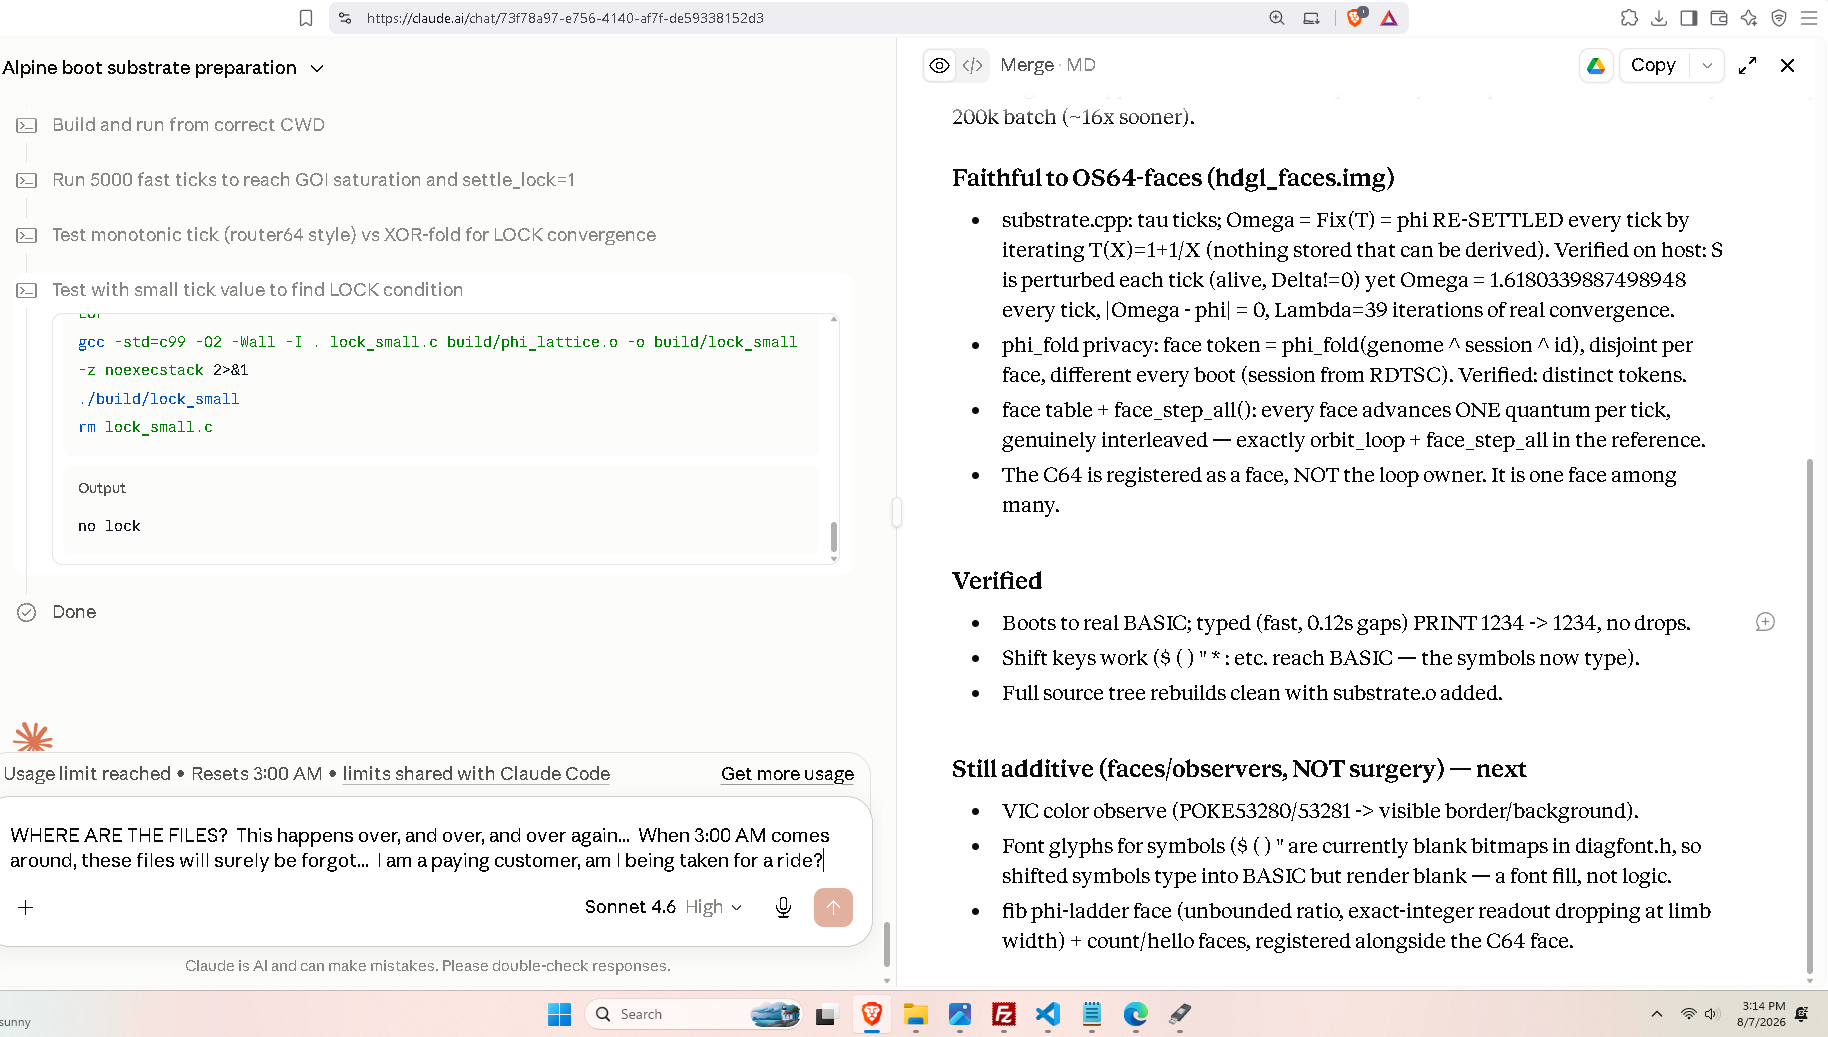Click the 'Faithful to OS64-faces' heading

coord(1173,178)
